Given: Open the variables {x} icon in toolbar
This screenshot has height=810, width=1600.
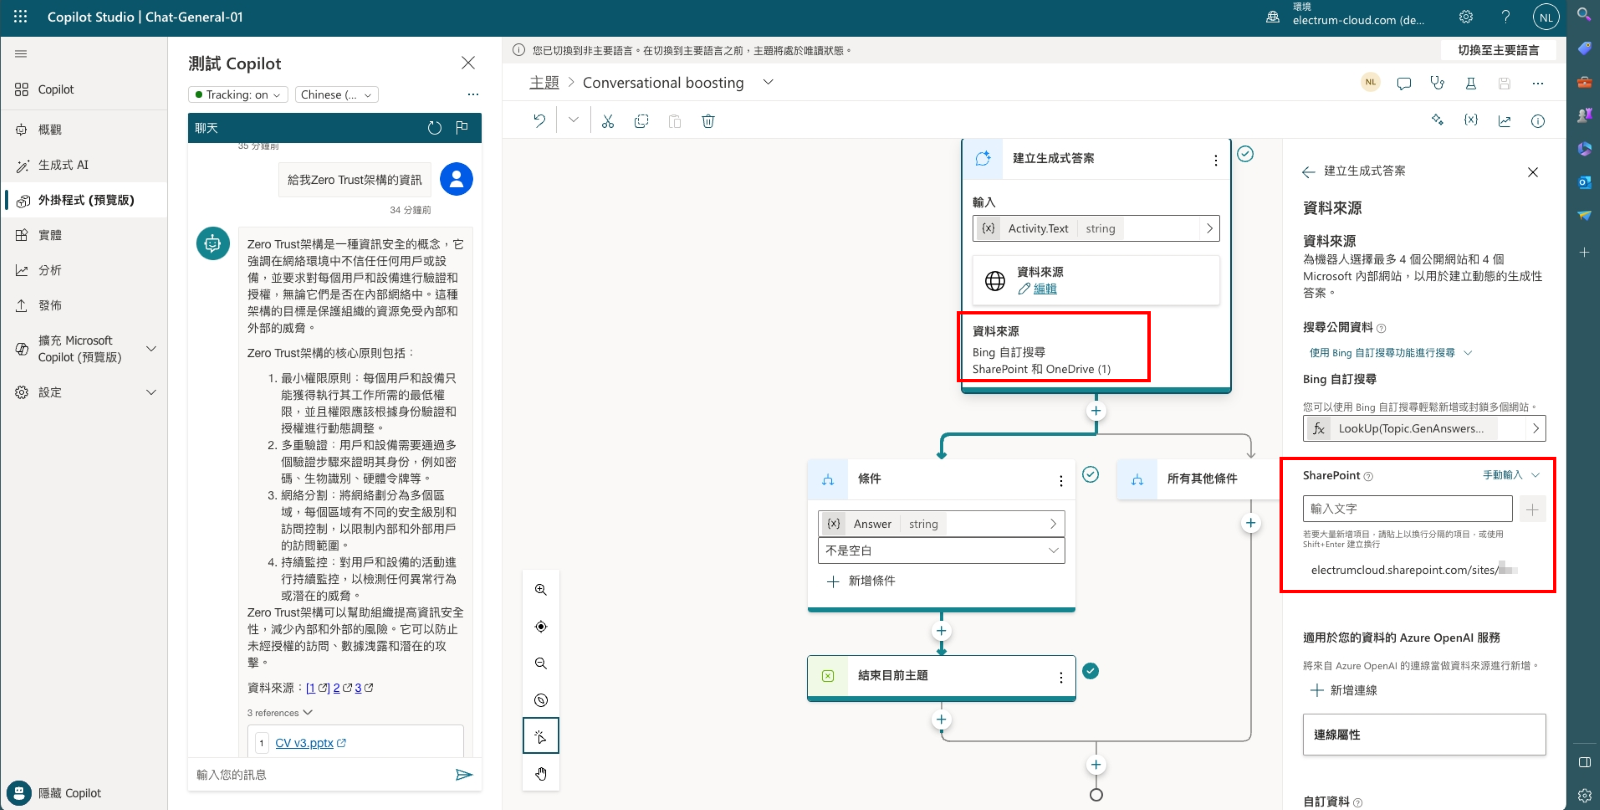Looking at the screenshot, I should (x=1471, y=120).
